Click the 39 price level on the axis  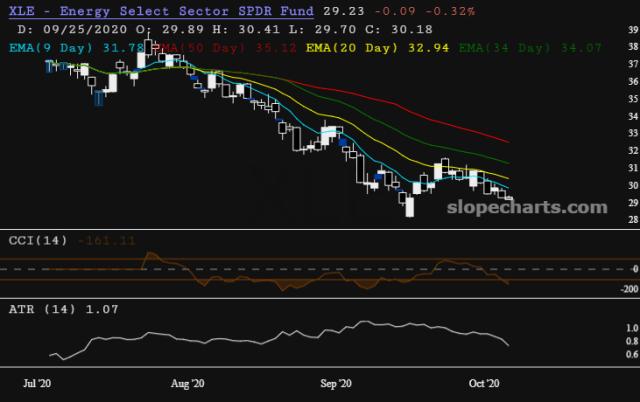633,30
